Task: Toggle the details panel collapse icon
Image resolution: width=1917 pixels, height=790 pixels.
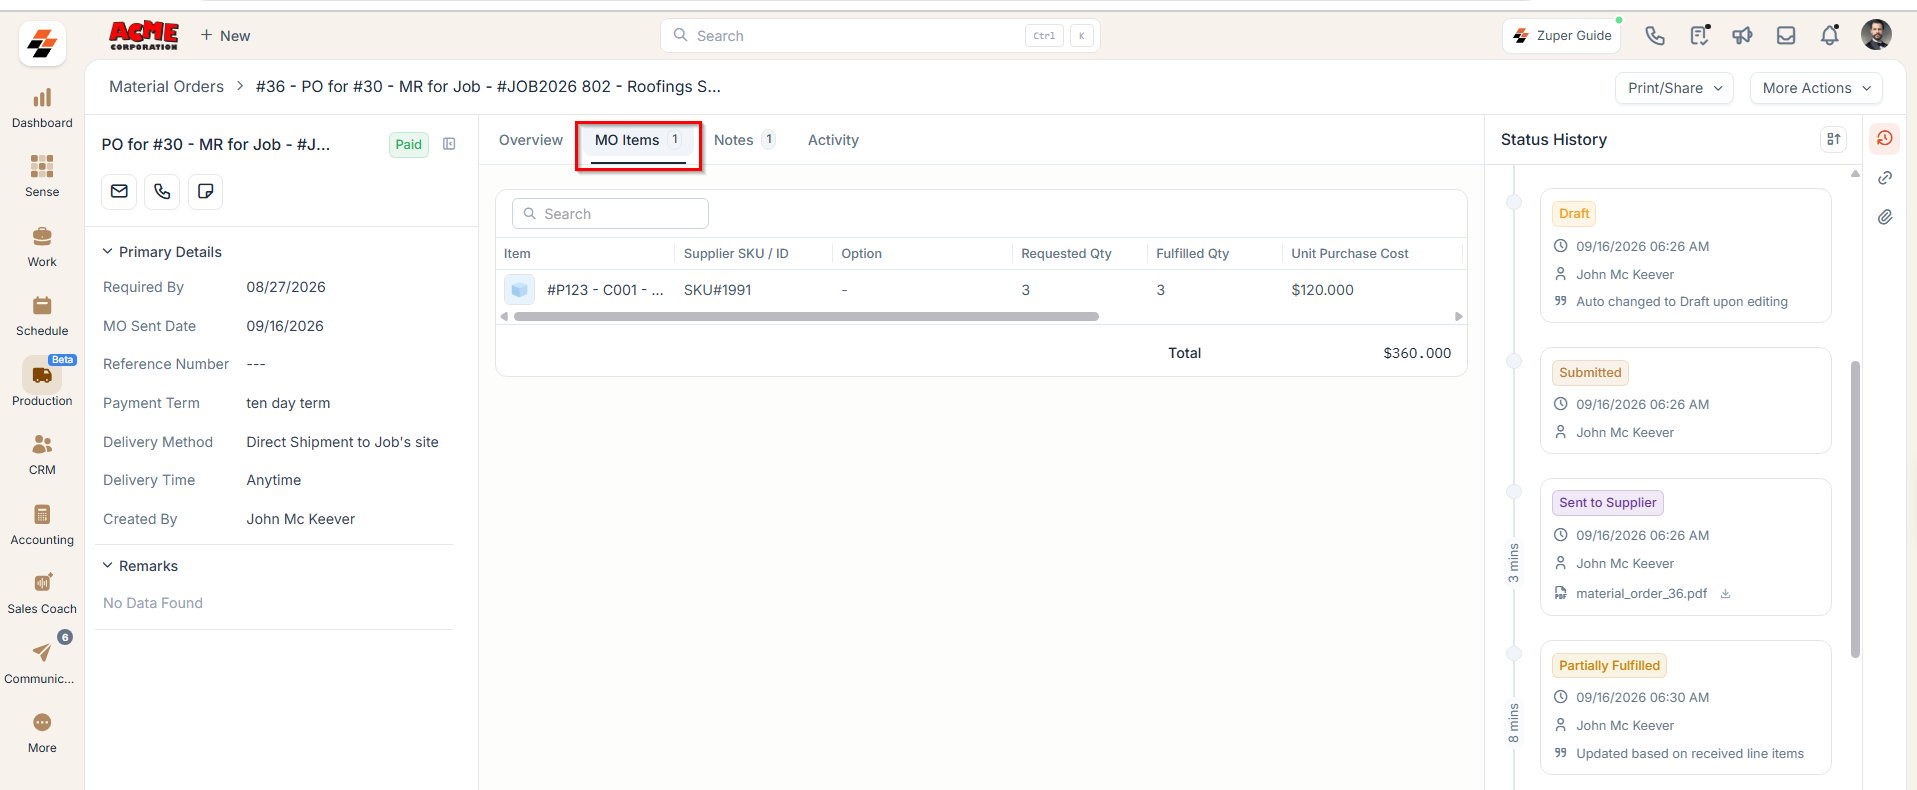Action: click(449, 144)
